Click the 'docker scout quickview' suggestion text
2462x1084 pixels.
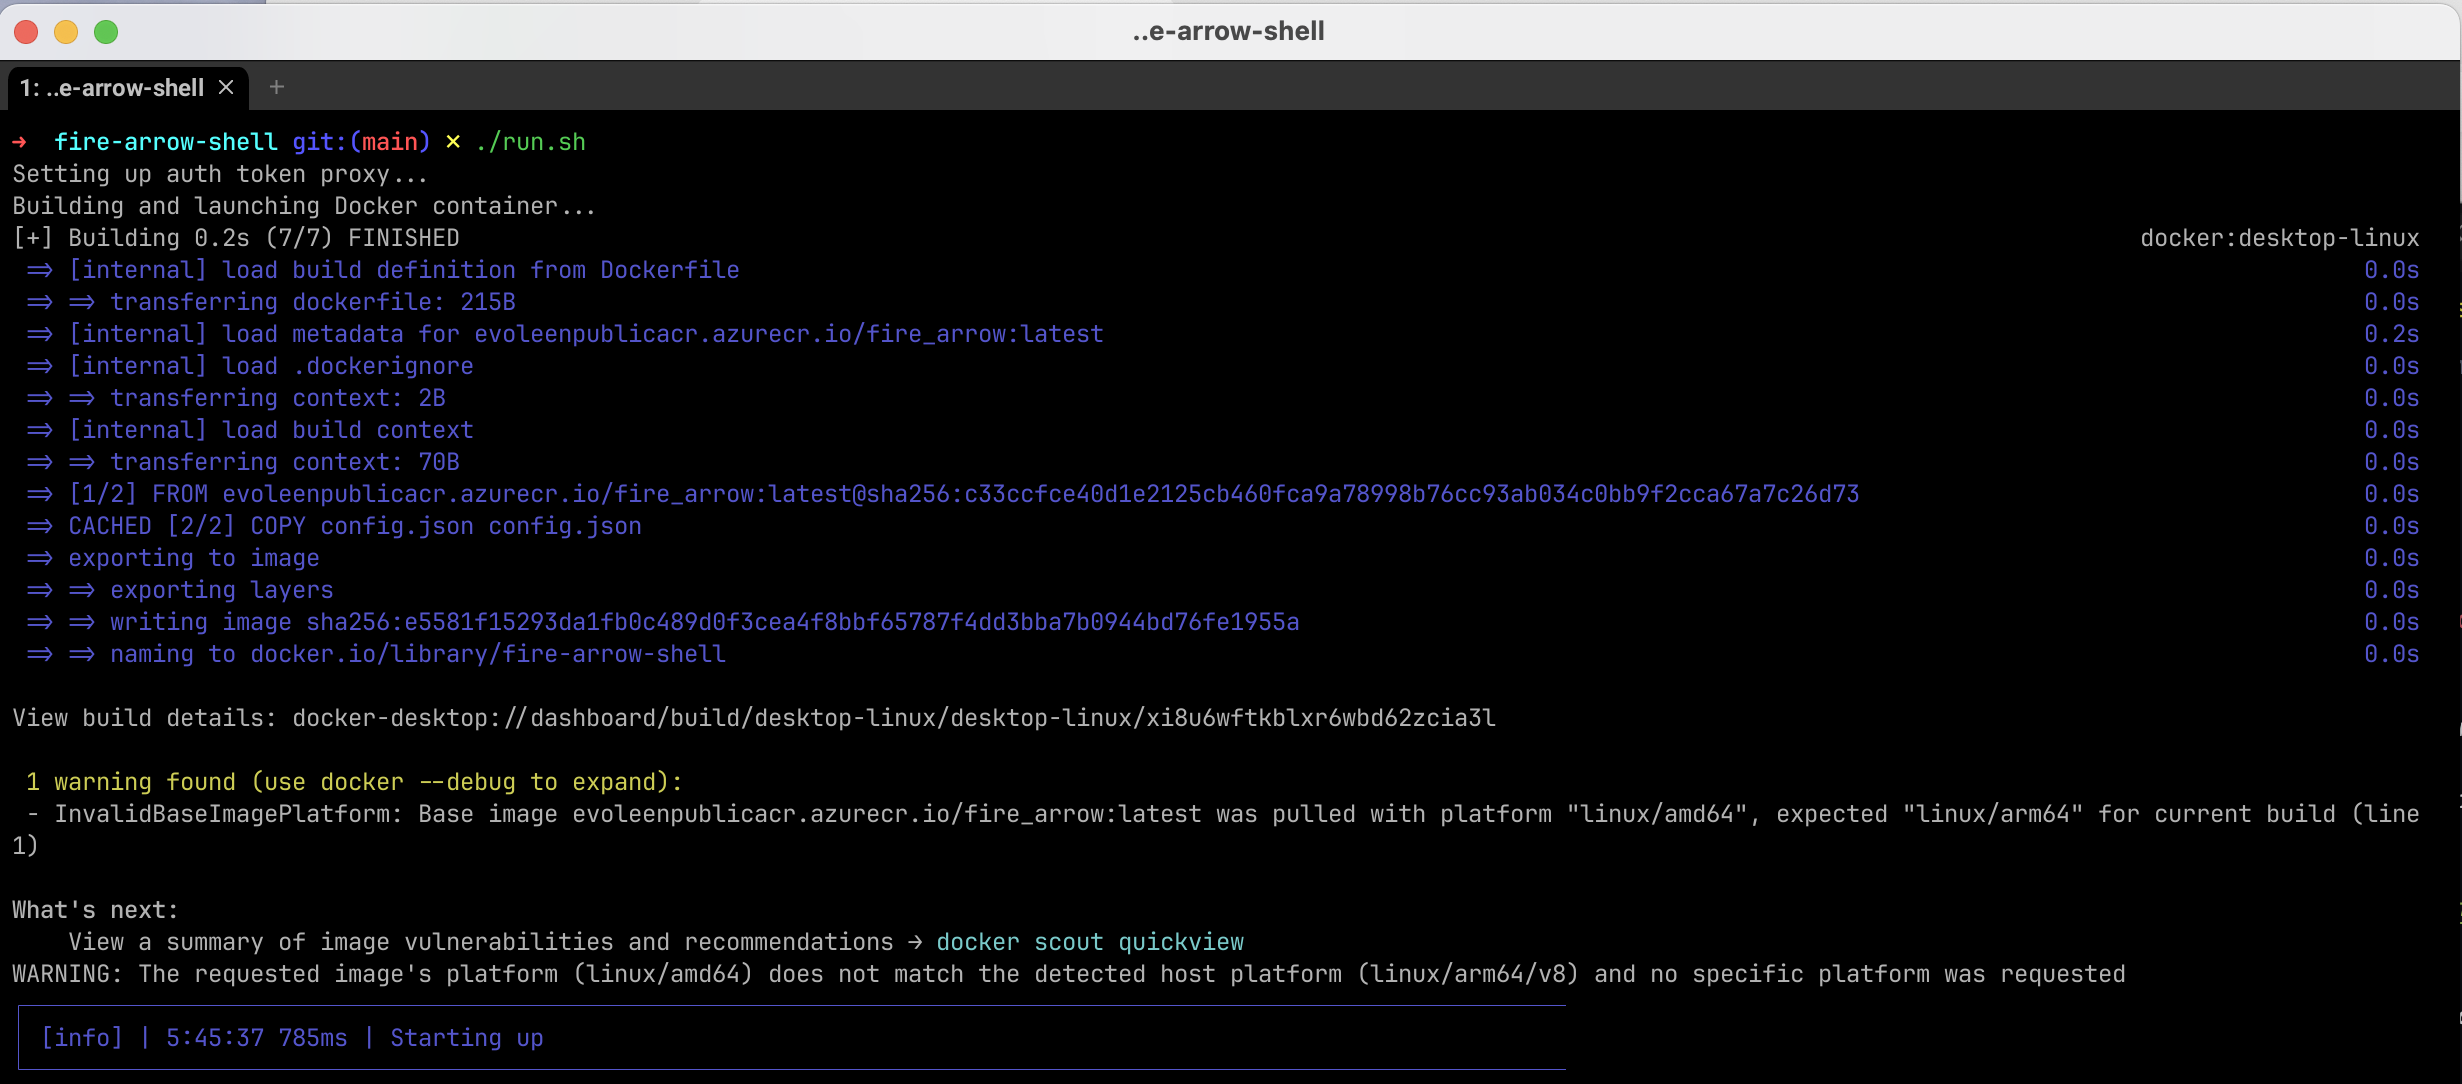[x=1089, y=941]
